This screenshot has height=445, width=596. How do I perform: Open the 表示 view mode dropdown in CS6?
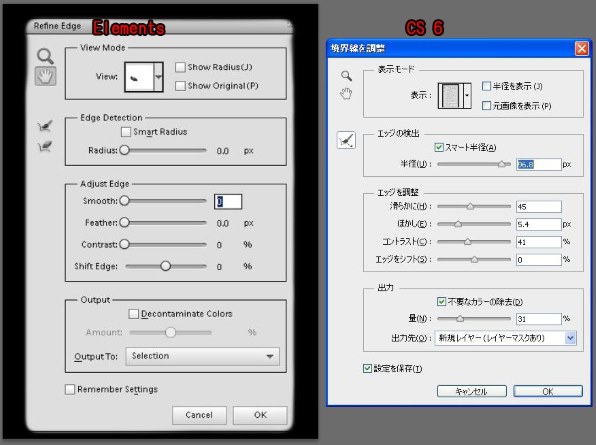tap(467, 96)
